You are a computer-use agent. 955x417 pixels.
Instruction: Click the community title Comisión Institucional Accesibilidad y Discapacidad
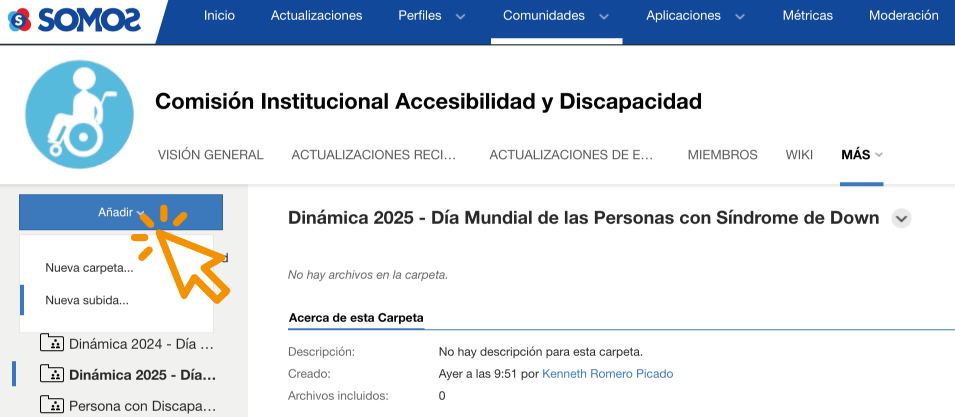click(428, 101)
